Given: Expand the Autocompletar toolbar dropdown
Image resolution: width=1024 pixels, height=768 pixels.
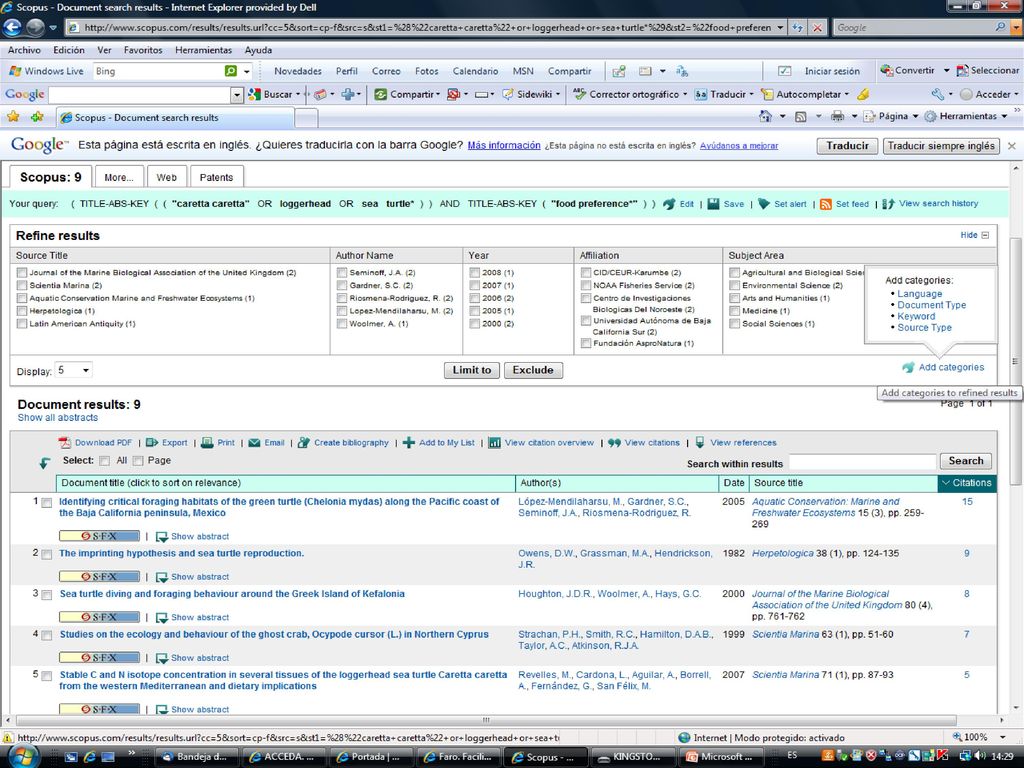Looking at the screenshot, I should 846,95.
